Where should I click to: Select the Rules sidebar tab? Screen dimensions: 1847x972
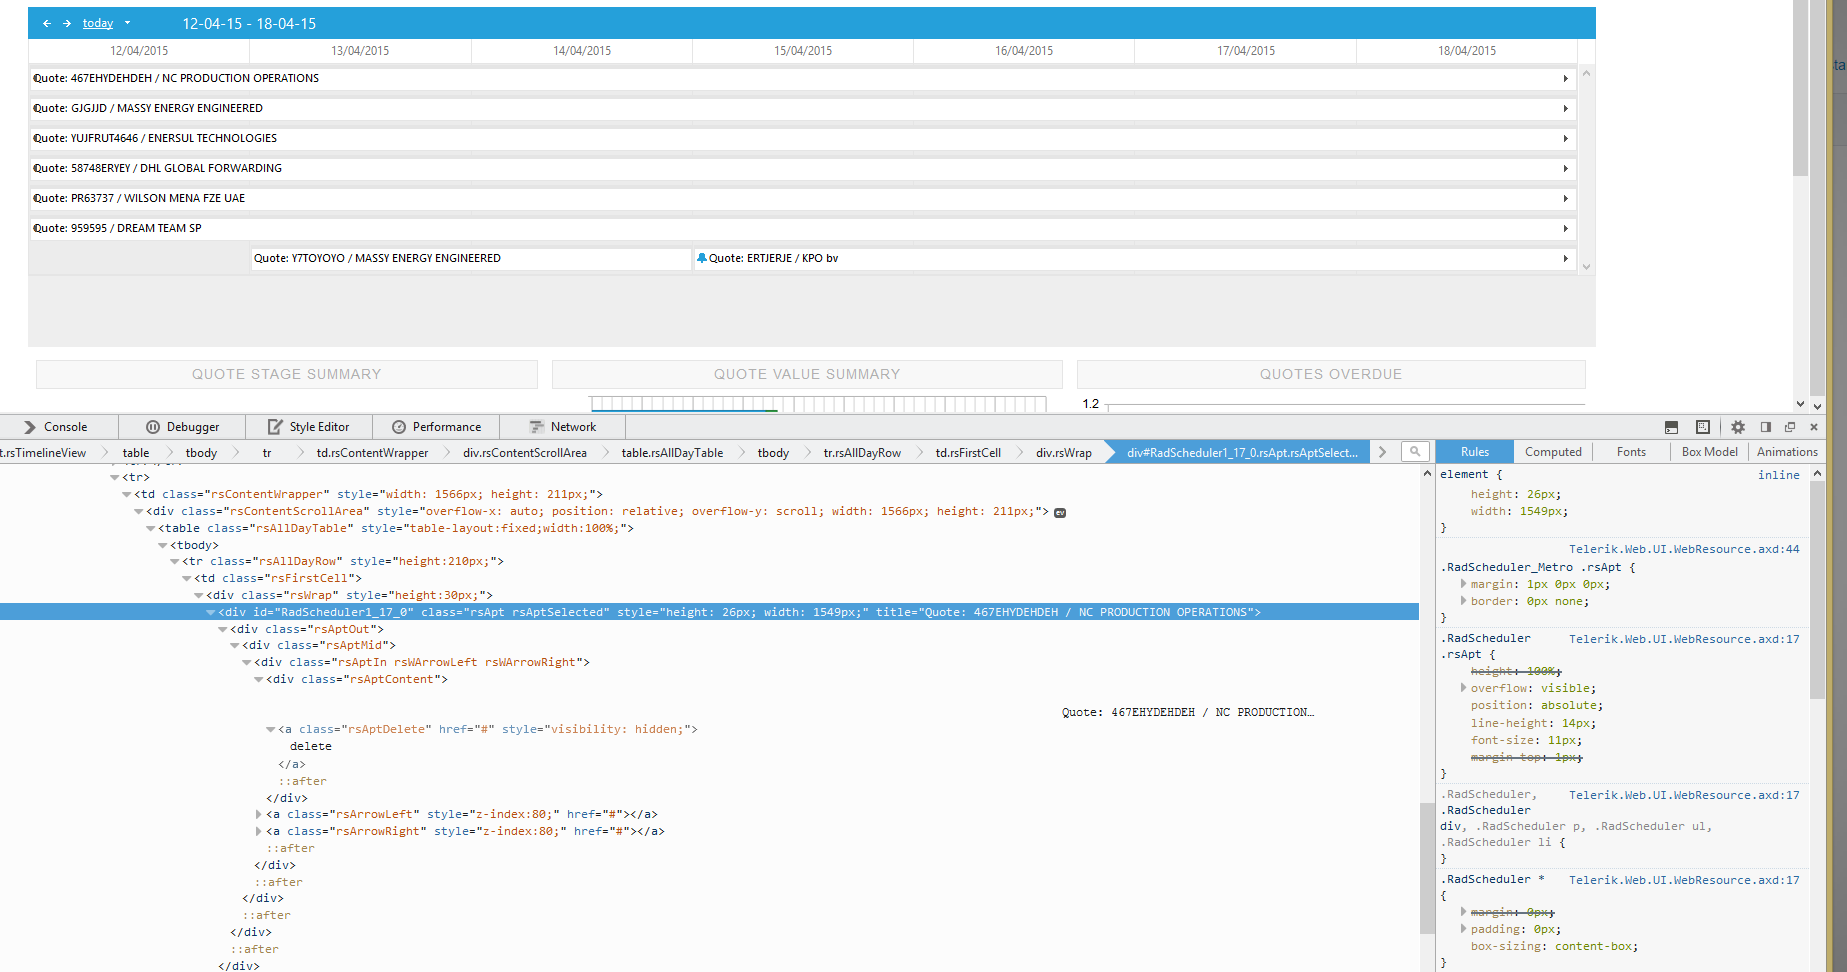1474,452
